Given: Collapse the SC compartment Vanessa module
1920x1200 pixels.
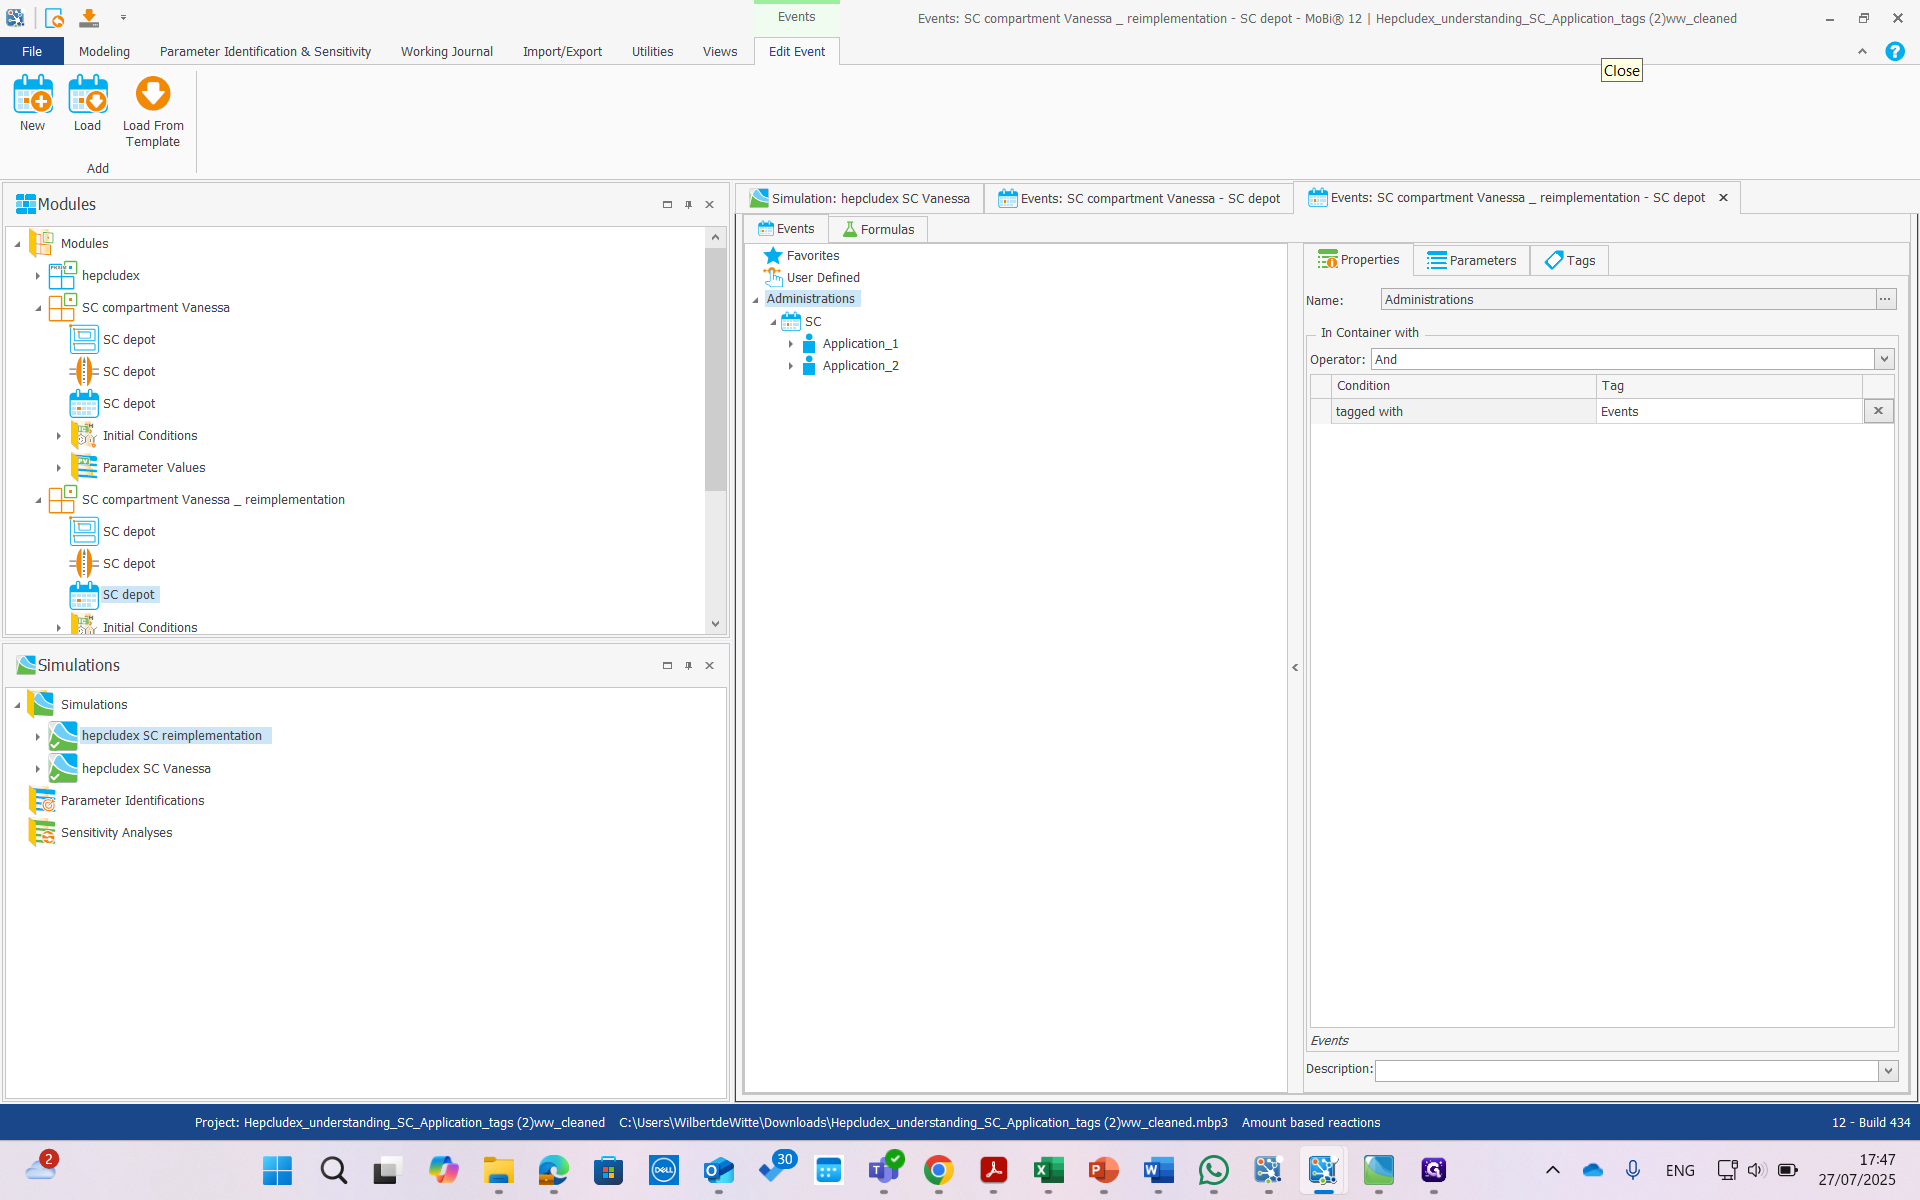Looking at the screenshot, I should [x=38, y=308].
